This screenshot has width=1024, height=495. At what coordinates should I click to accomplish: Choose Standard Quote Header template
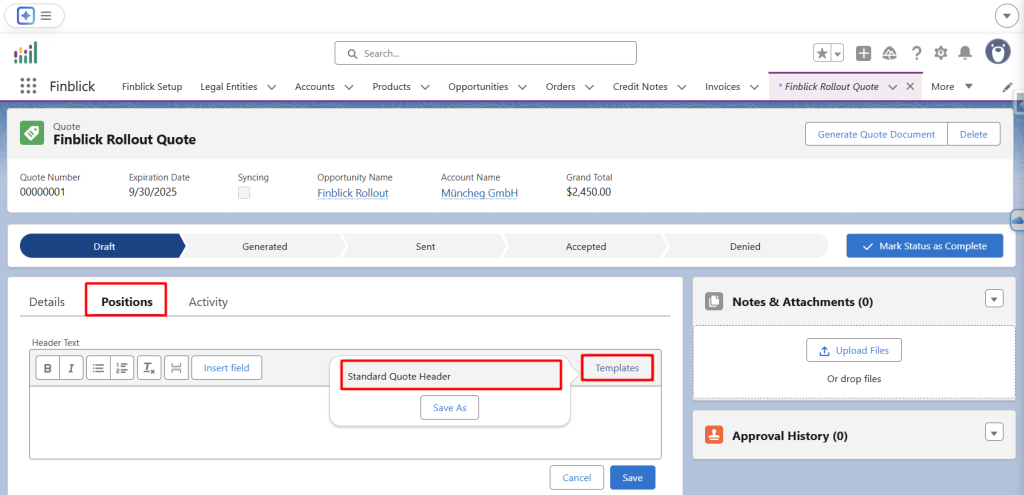click(449, 376)
